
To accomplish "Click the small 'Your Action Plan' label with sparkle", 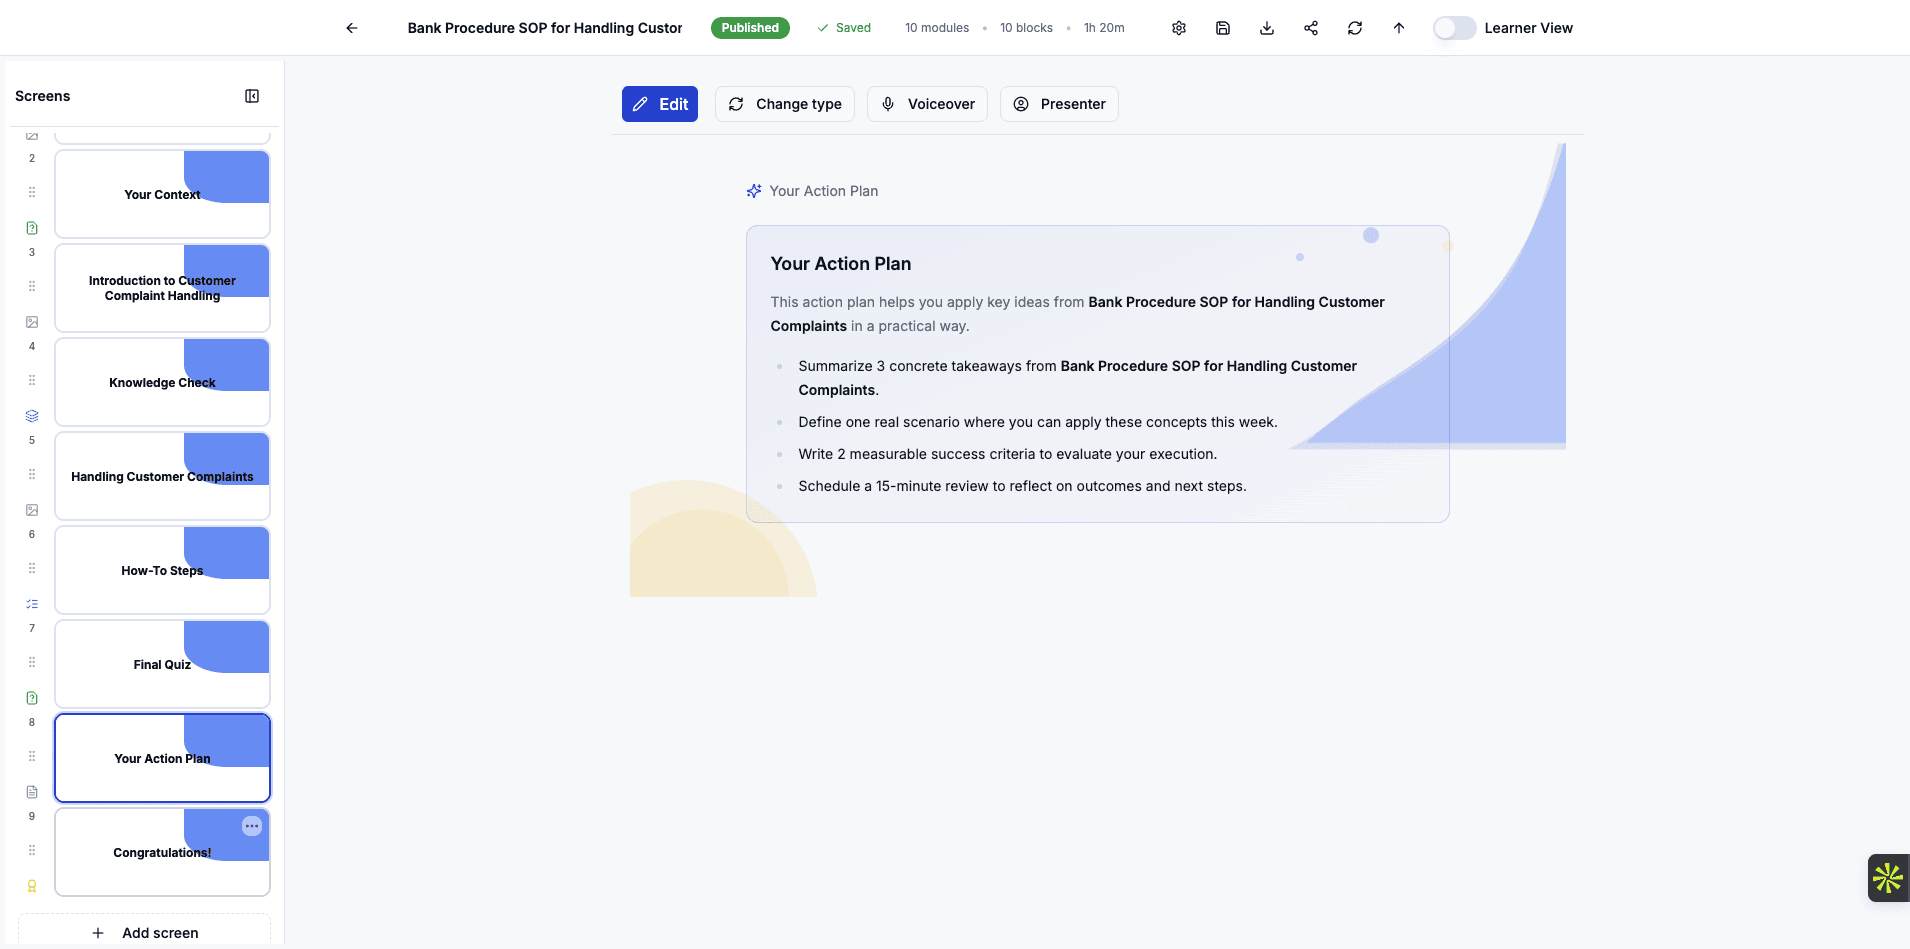I will point(823,191).
